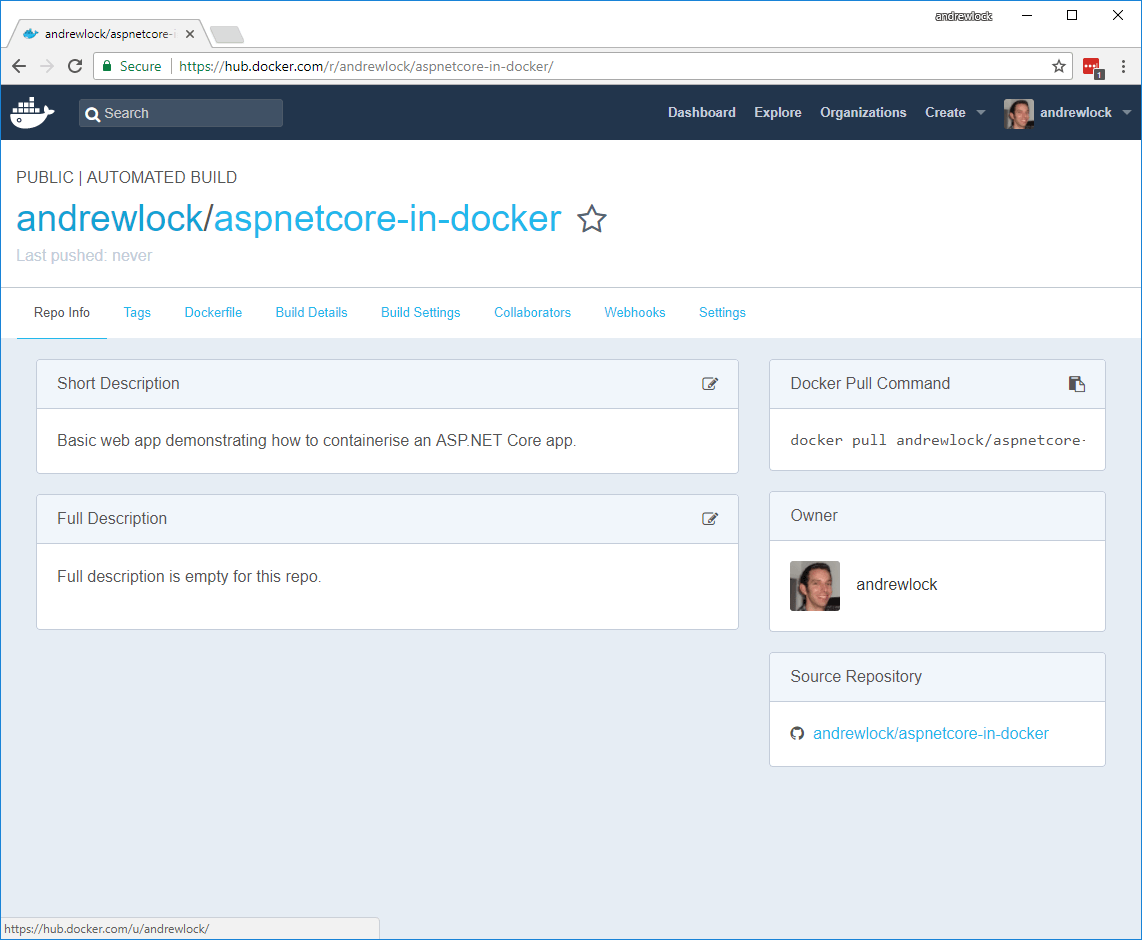Expand the andrewlock account dropdown arrow
The height and width of the screenshot is (940, 1142).
(x=1127, y=113)
